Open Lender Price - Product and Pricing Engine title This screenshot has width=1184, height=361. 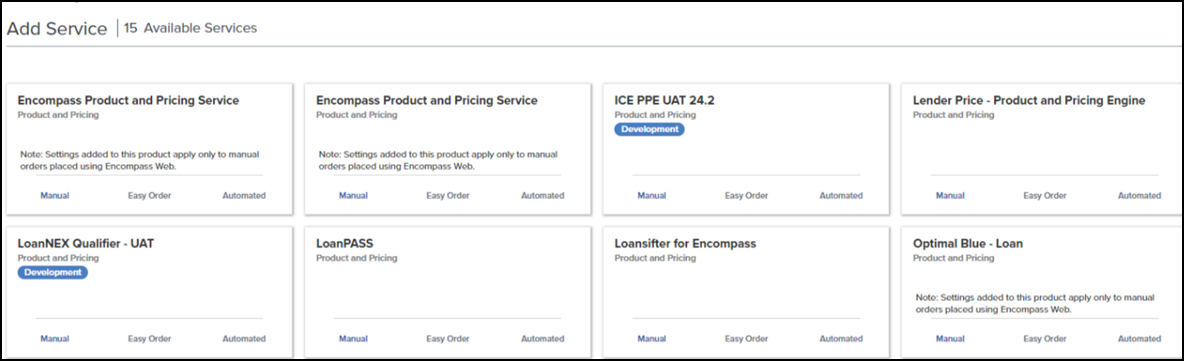point(1029,100)
